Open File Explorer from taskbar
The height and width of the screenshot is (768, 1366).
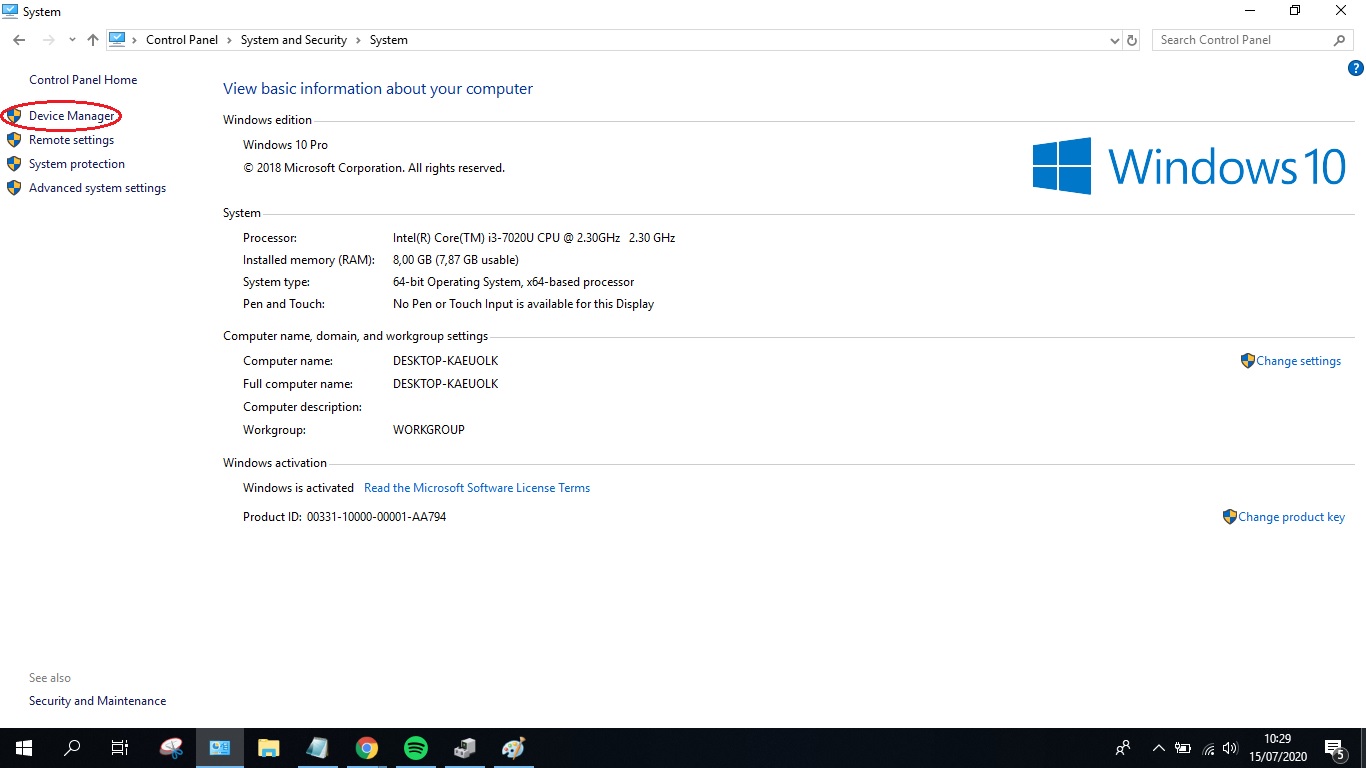268,748
